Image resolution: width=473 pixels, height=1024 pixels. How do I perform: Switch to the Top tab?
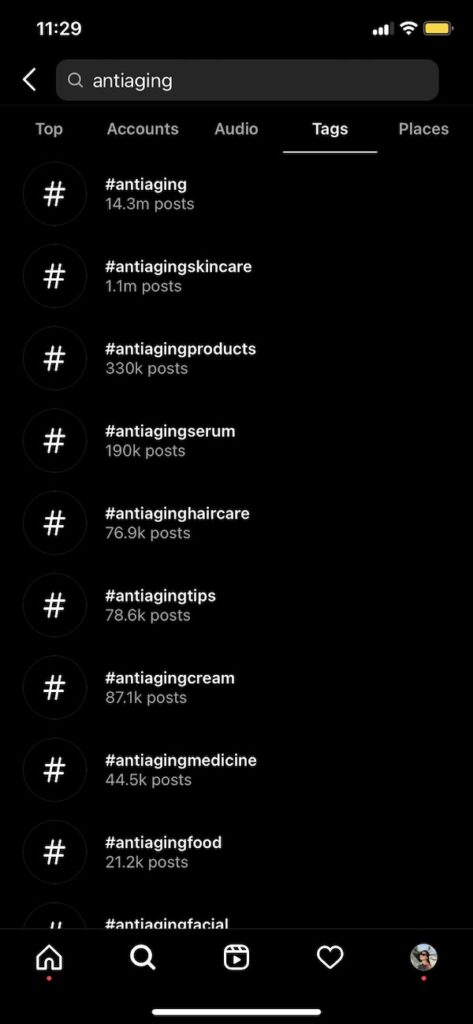(x=49, y=129)
